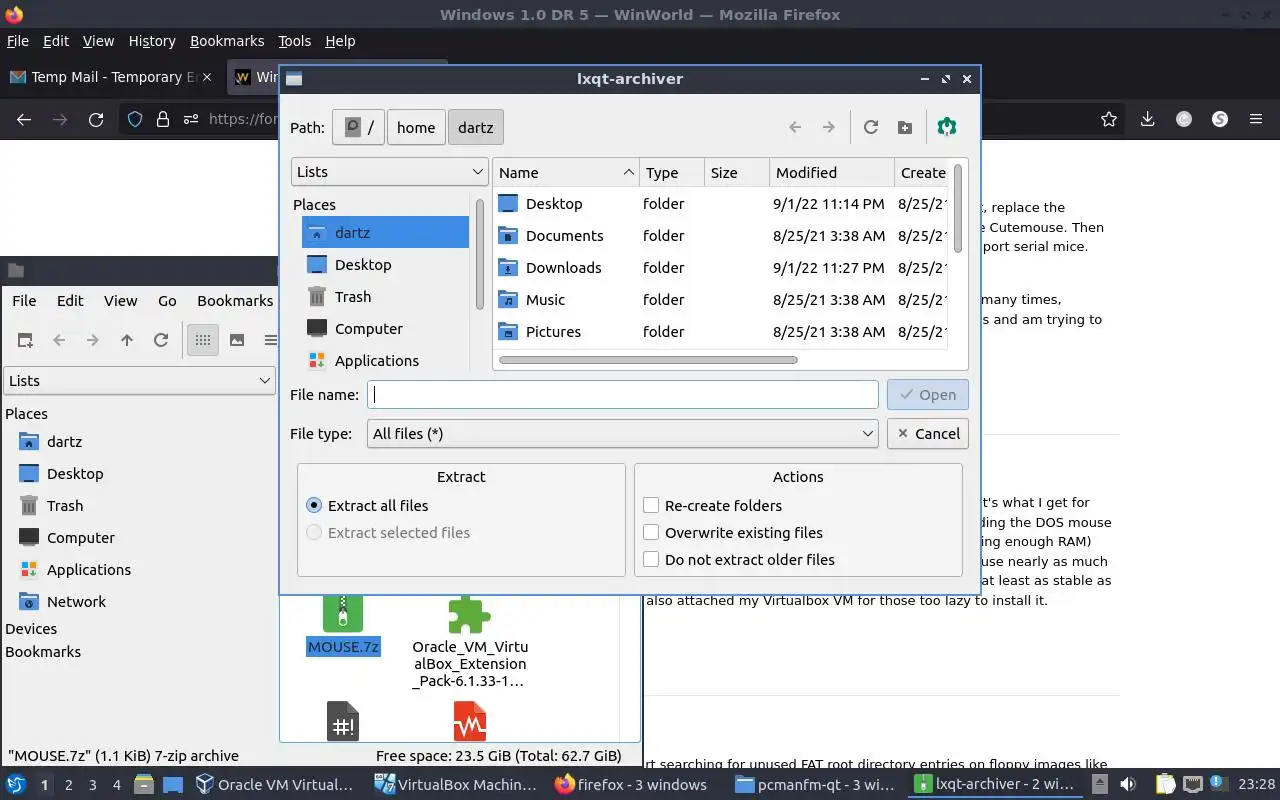Open Firefox's File menu
This screenshot has height=800, width=1280.
coord(18,41)
